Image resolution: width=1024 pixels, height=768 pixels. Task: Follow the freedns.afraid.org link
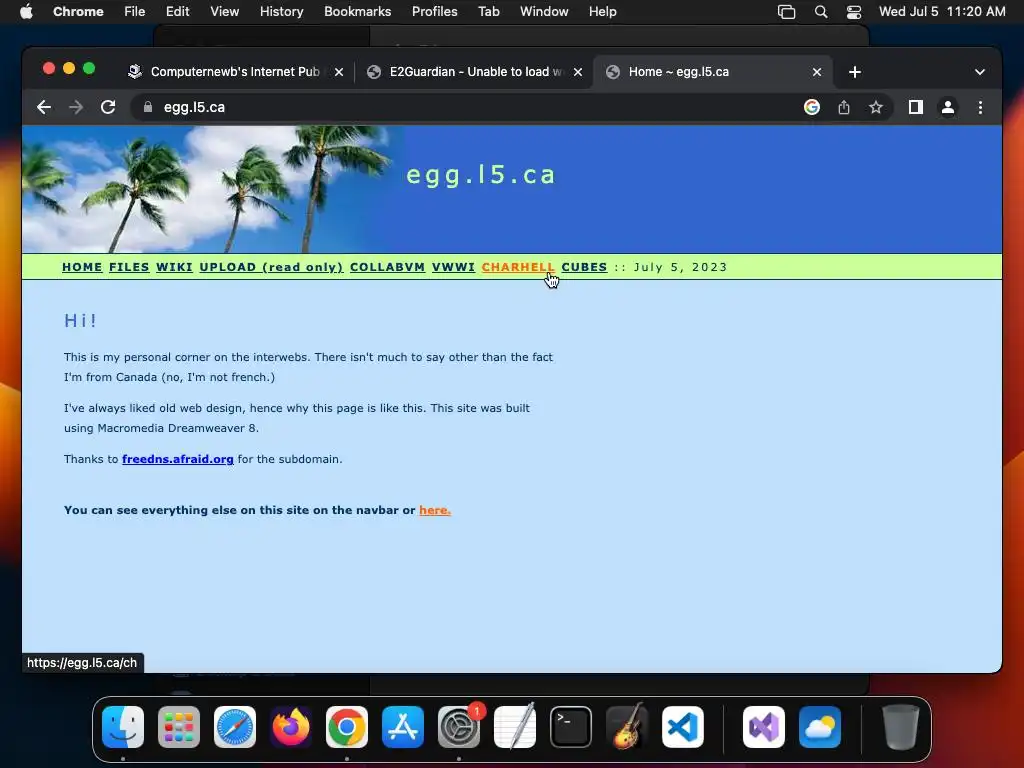178,459
